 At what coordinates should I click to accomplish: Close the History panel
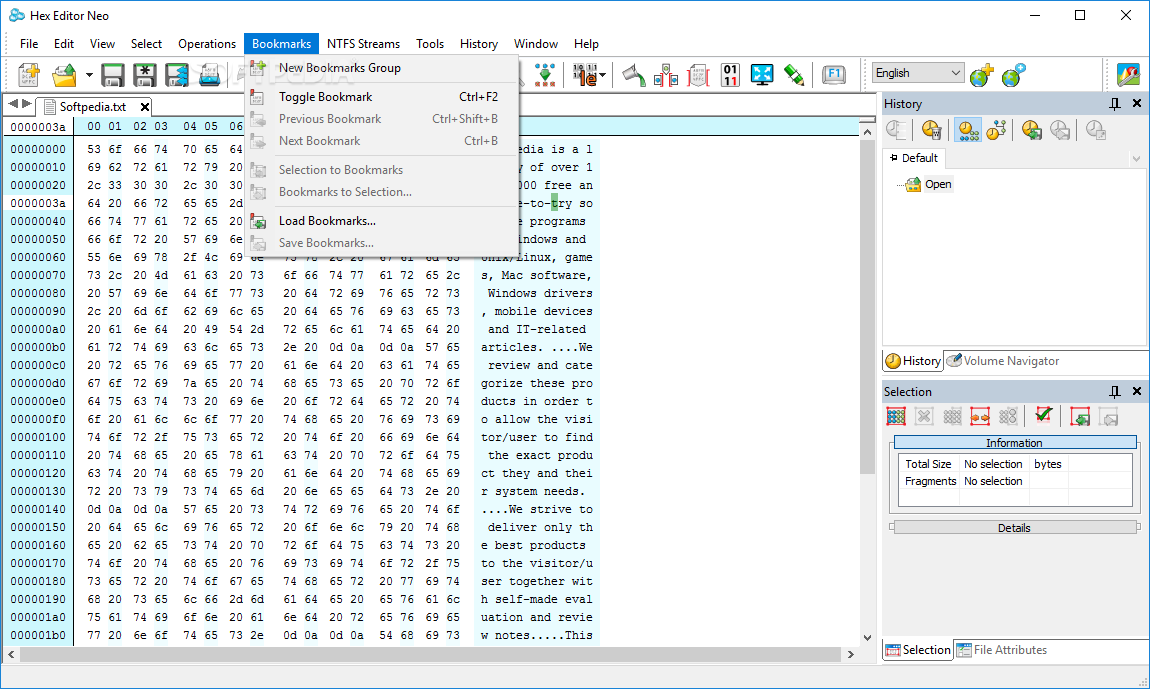point(1137,103)
